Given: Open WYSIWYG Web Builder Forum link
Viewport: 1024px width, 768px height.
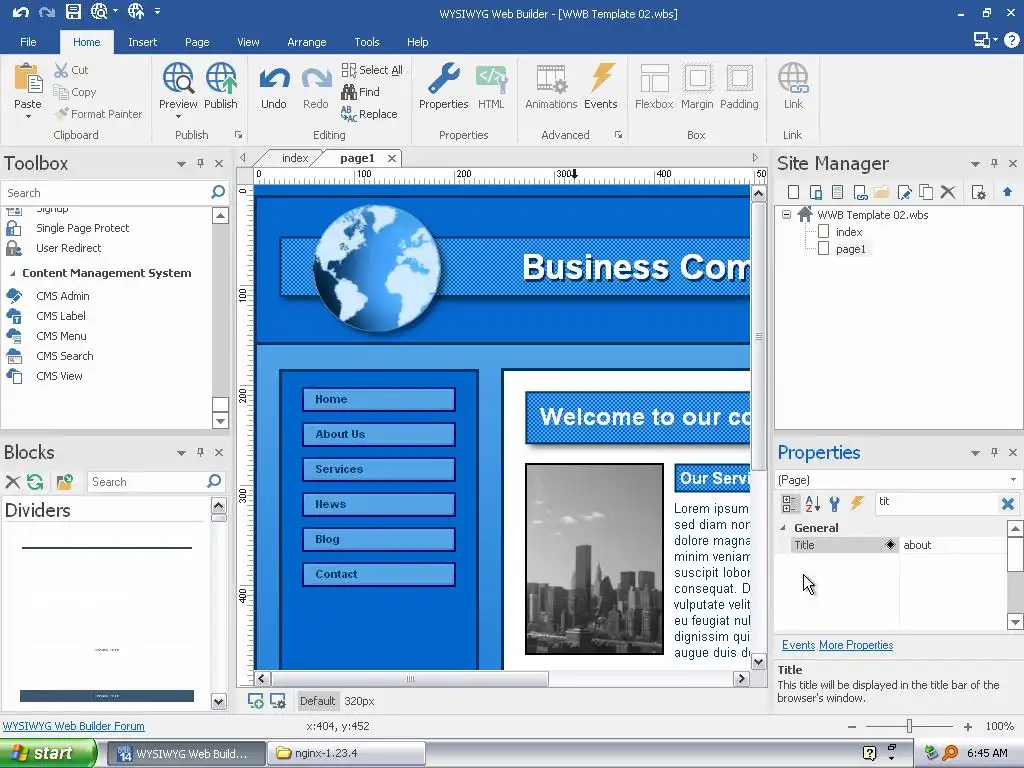Looking at the screenshot, I should (74, 726).
